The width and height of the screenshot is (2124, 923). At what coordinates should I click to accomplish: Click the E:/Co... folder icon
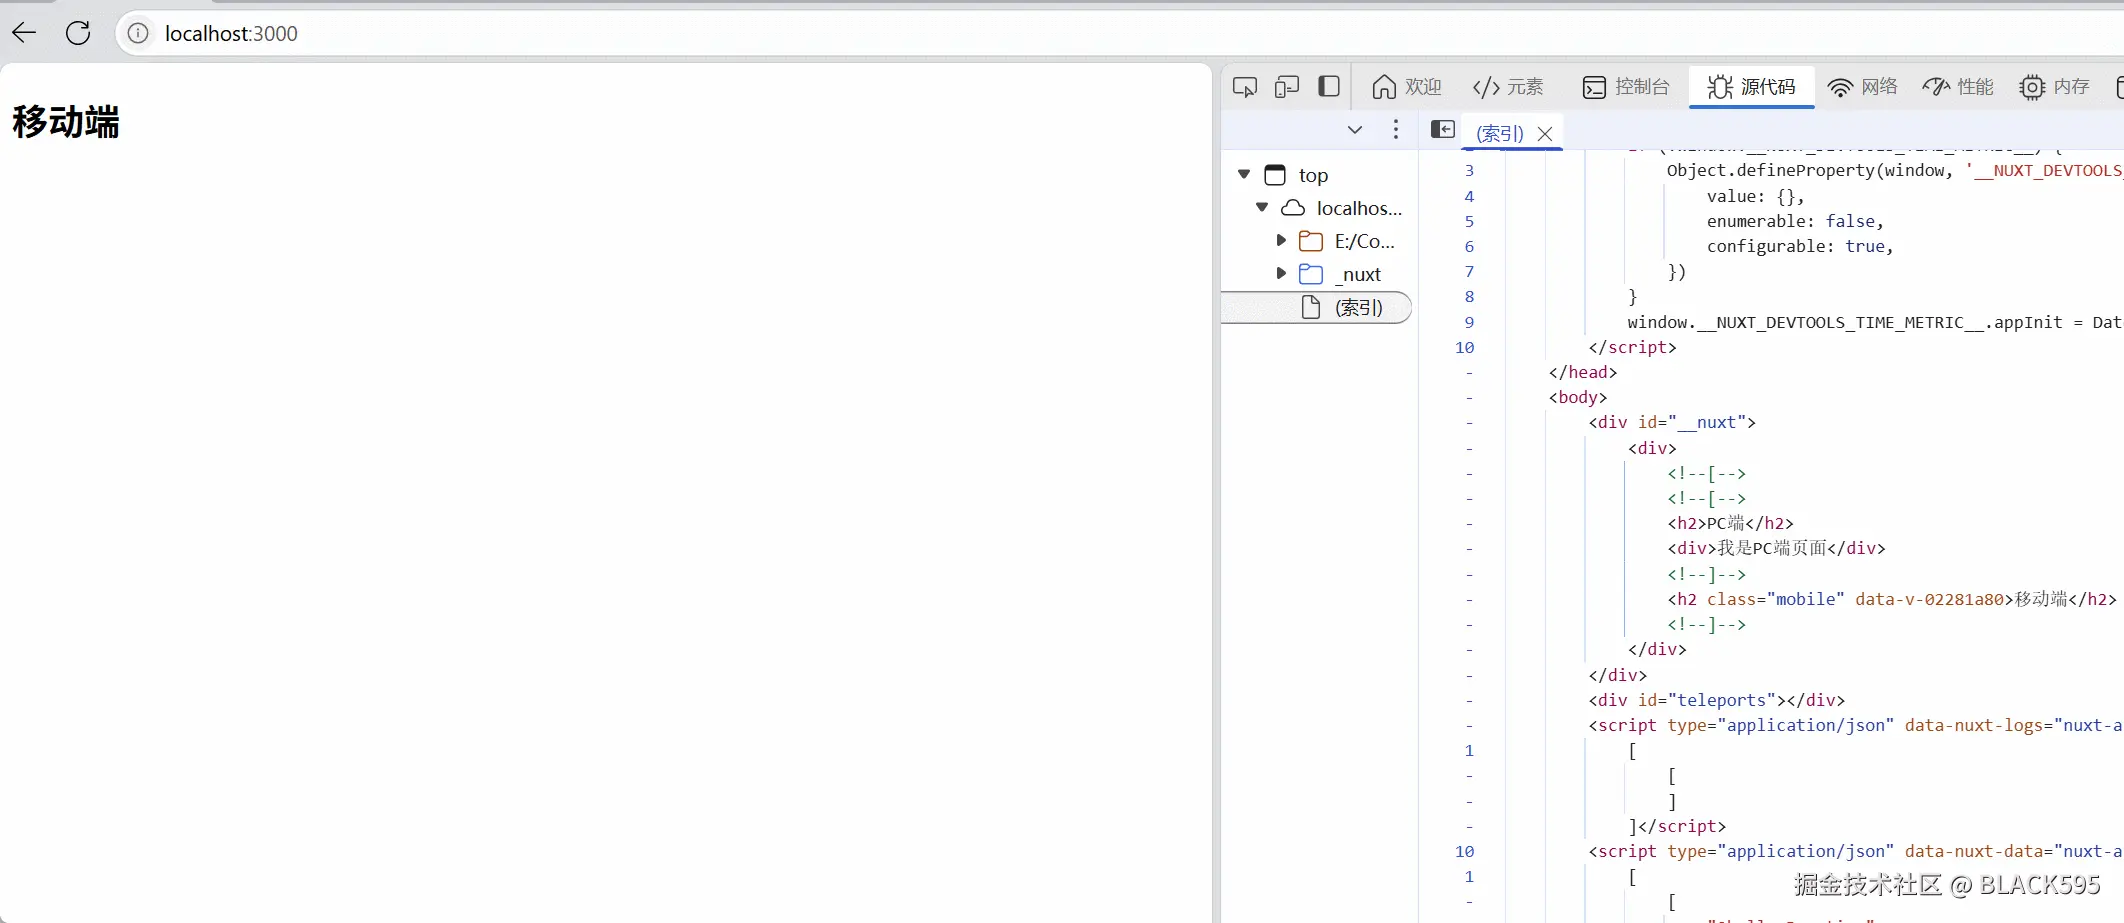click(1311, 241)
